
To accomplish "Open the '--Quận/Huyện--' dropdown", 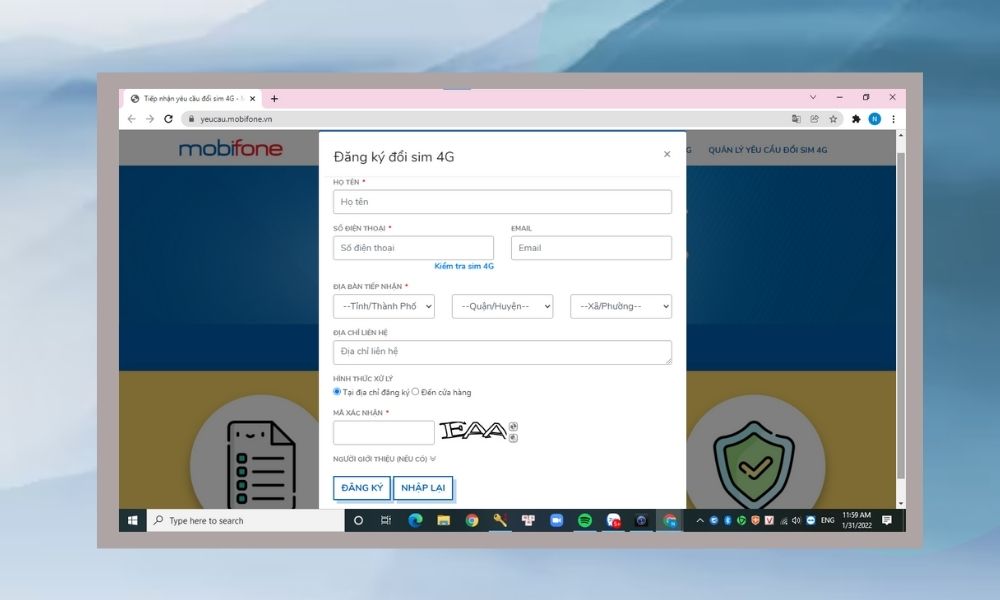I will pos(503,306).
